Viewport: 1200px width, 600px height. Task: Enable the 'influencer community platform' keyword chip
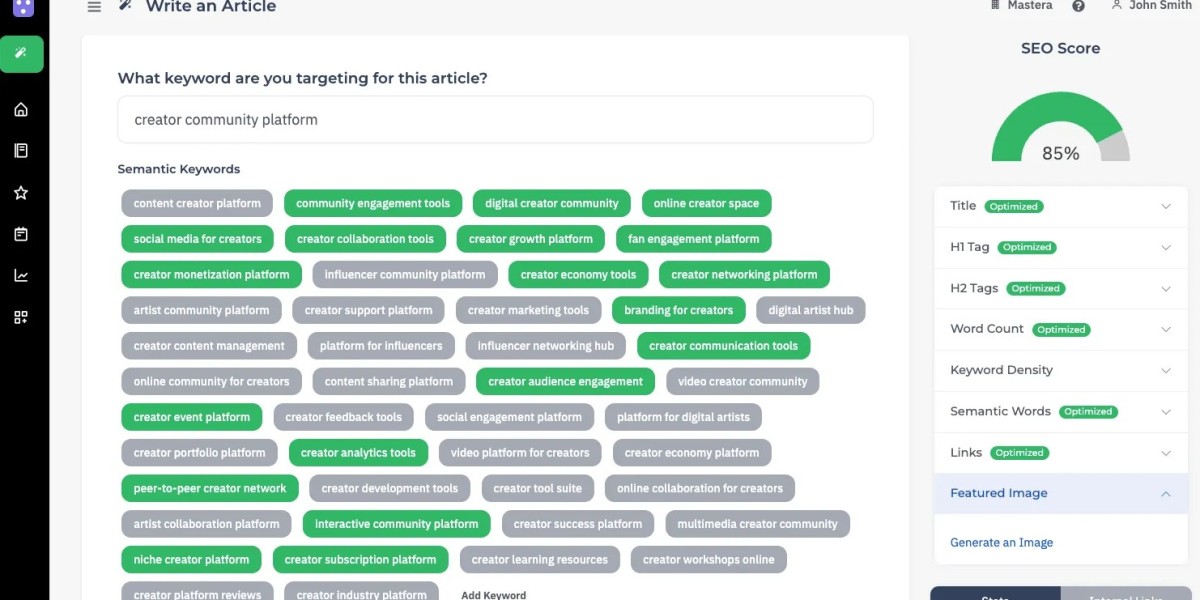click(x=404, y=274)
